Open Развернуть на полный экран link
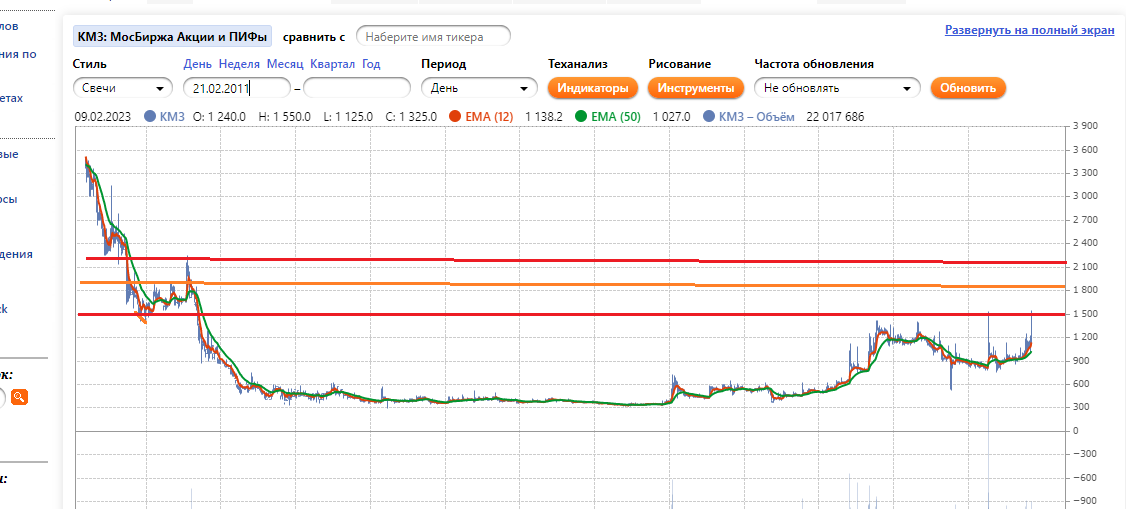 (1029, 30)
